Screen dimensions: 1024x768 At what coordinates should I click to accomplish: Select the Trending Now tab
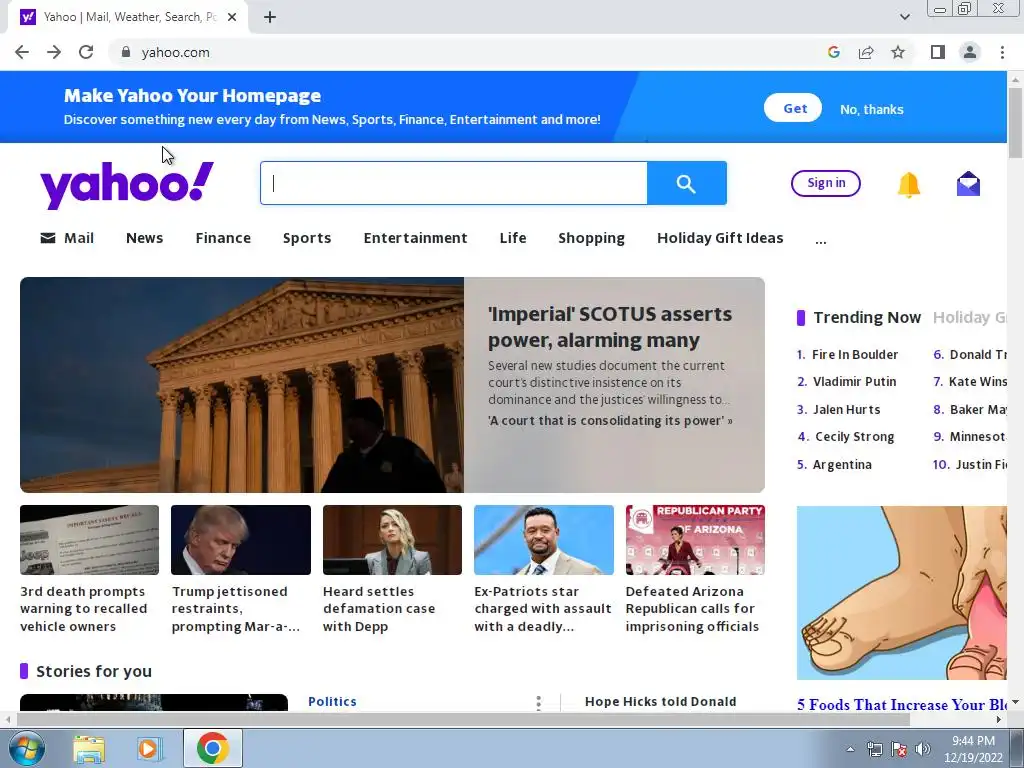coord(867,317)
